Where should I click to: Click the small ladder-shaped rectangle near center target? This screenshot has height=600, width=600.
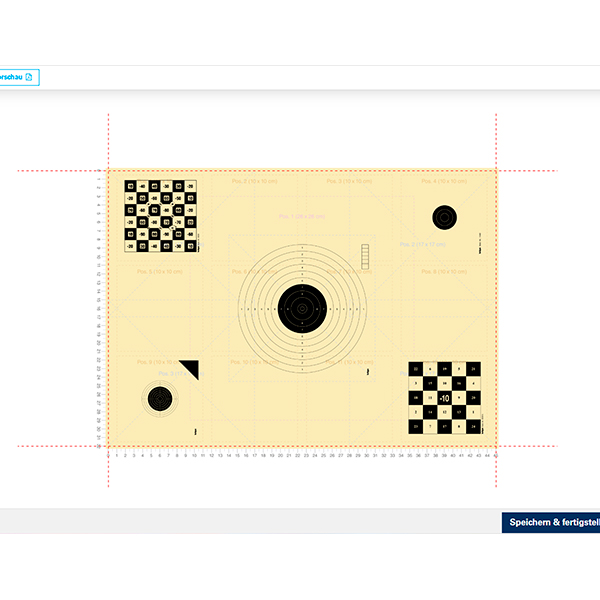pyautogui.click(x=366, y=254)
